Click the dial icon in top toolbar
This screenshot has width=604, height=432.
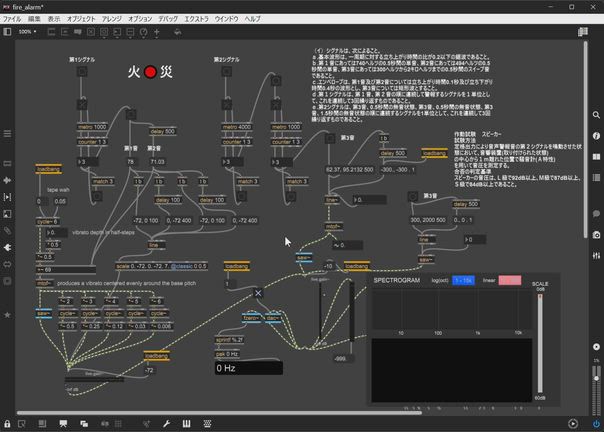143,32
